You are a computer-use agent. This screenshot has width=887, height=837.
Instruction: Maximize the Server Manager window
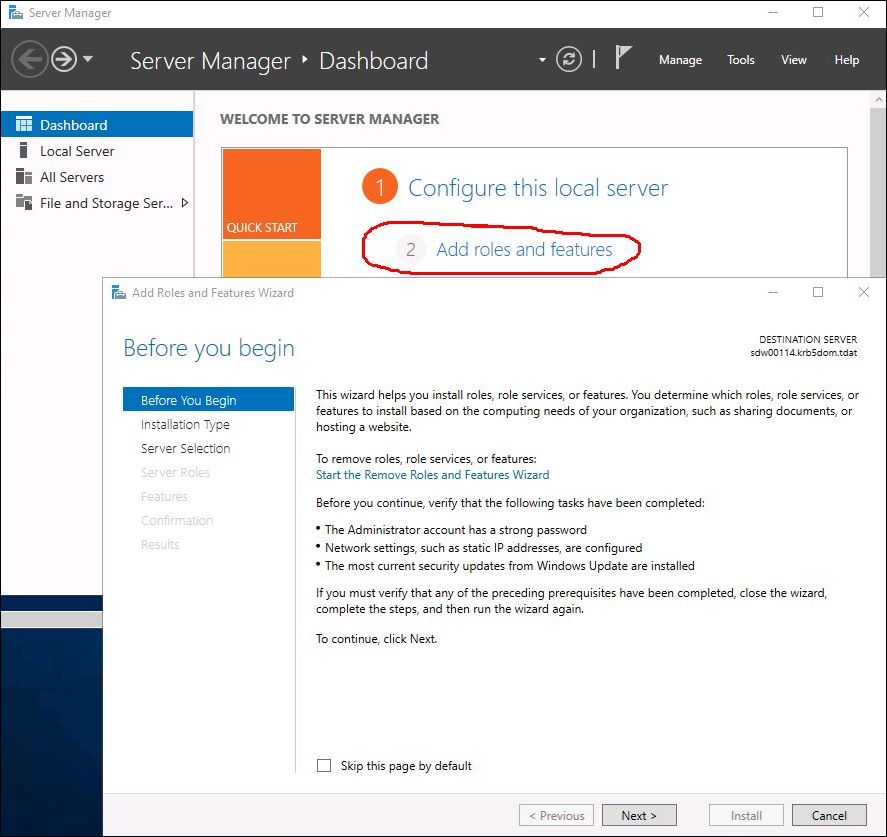[818, 12]
